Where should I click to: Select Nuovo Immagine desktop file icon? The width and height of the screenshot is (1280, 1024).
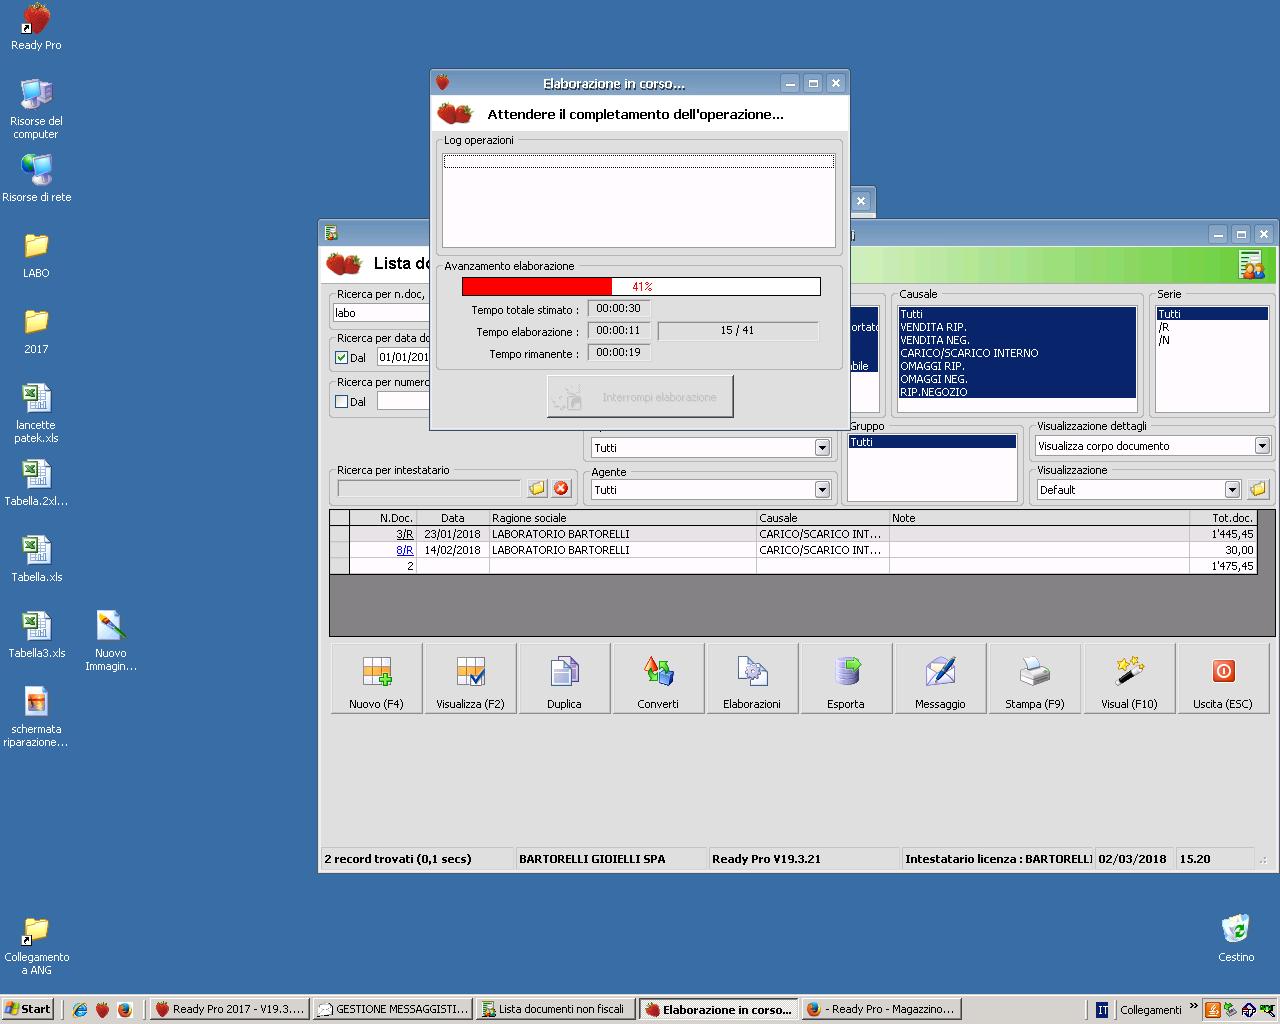111,641
